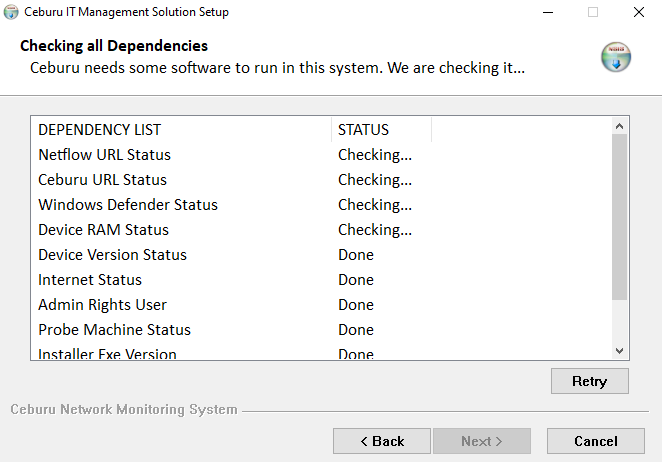Click Checking... status for Windows Defender
This screenshot has height=462, width=662.
[374, 205]
